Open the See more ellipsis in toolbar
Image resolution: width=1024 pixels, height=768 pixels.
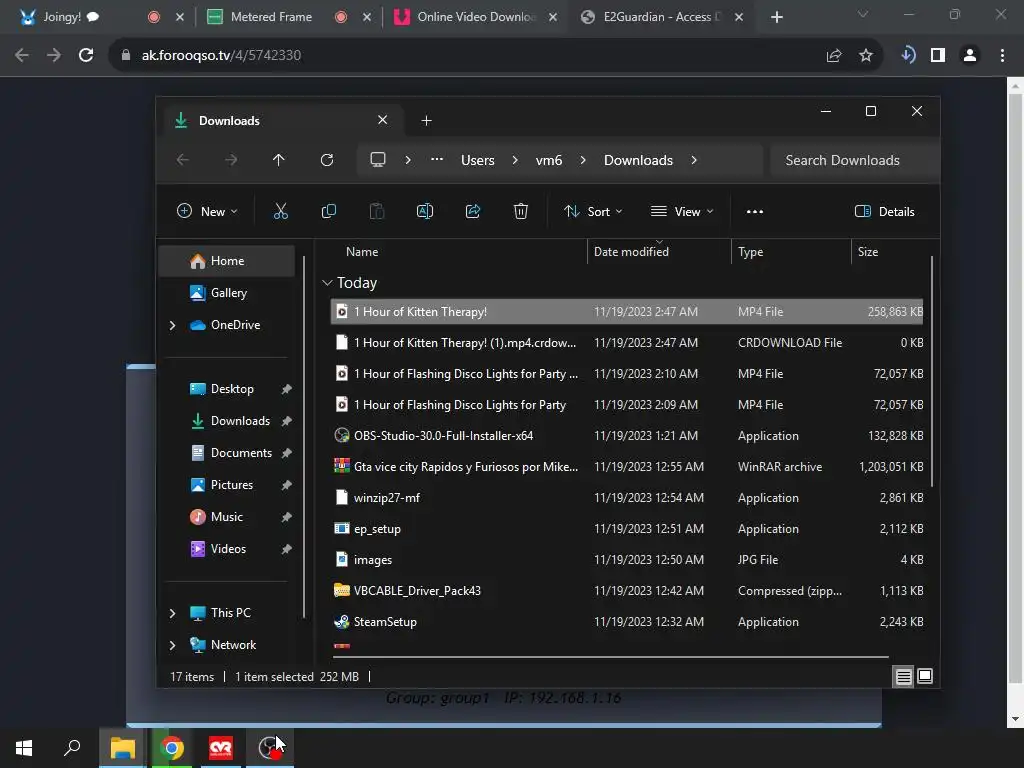[x=755, y=211]
